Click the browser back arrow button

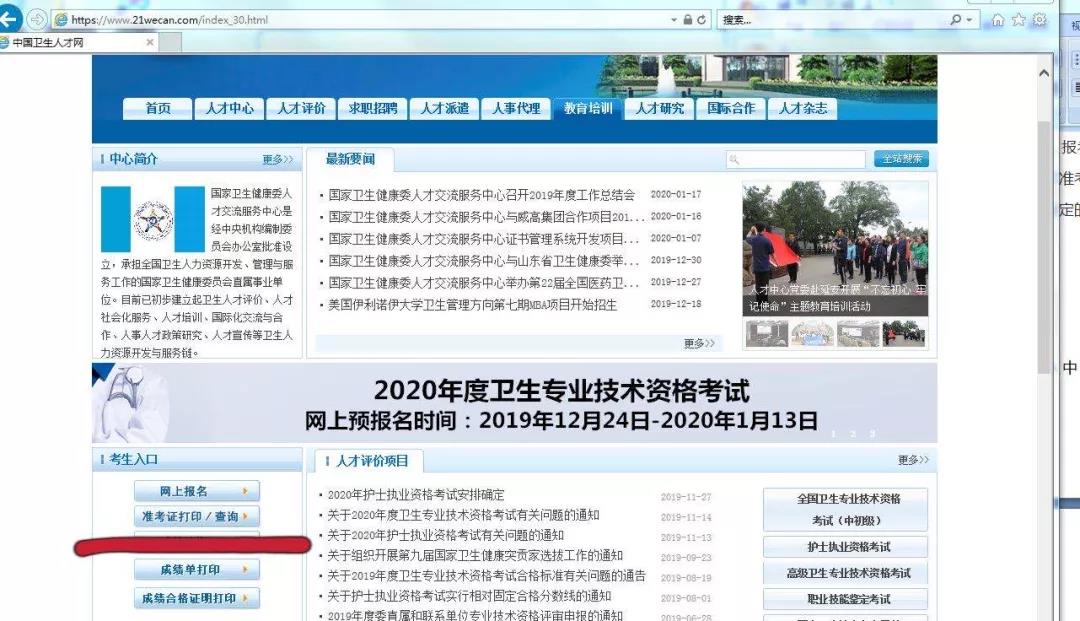10,19
